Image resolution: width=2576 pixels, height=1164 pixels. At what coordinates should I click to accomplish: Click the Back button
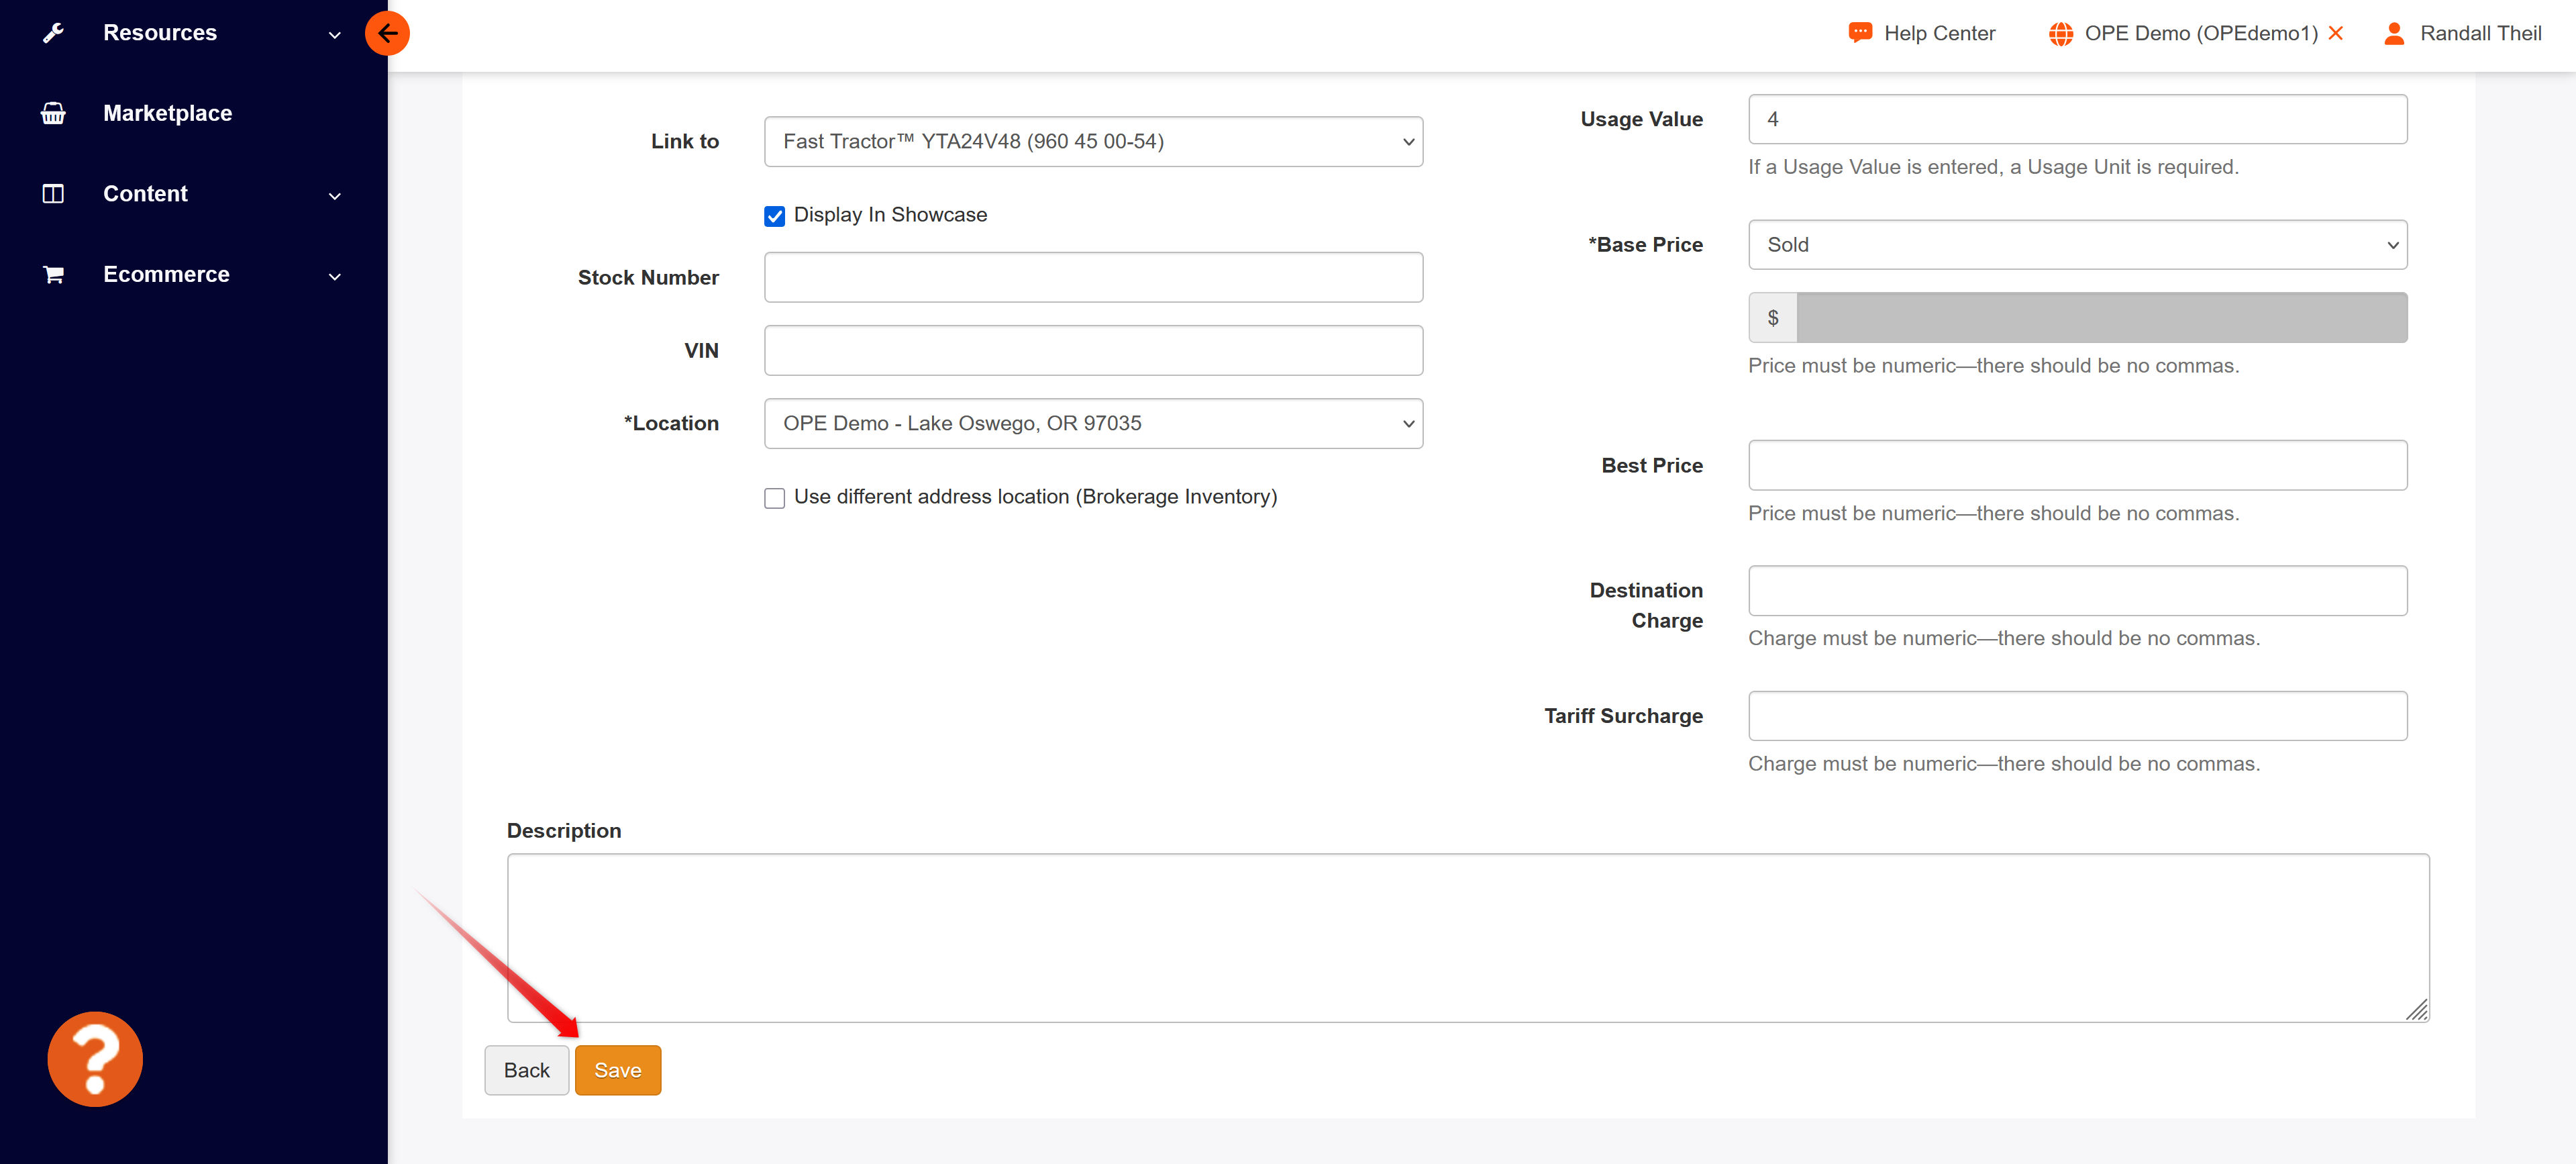click(x=527, y=1070)
